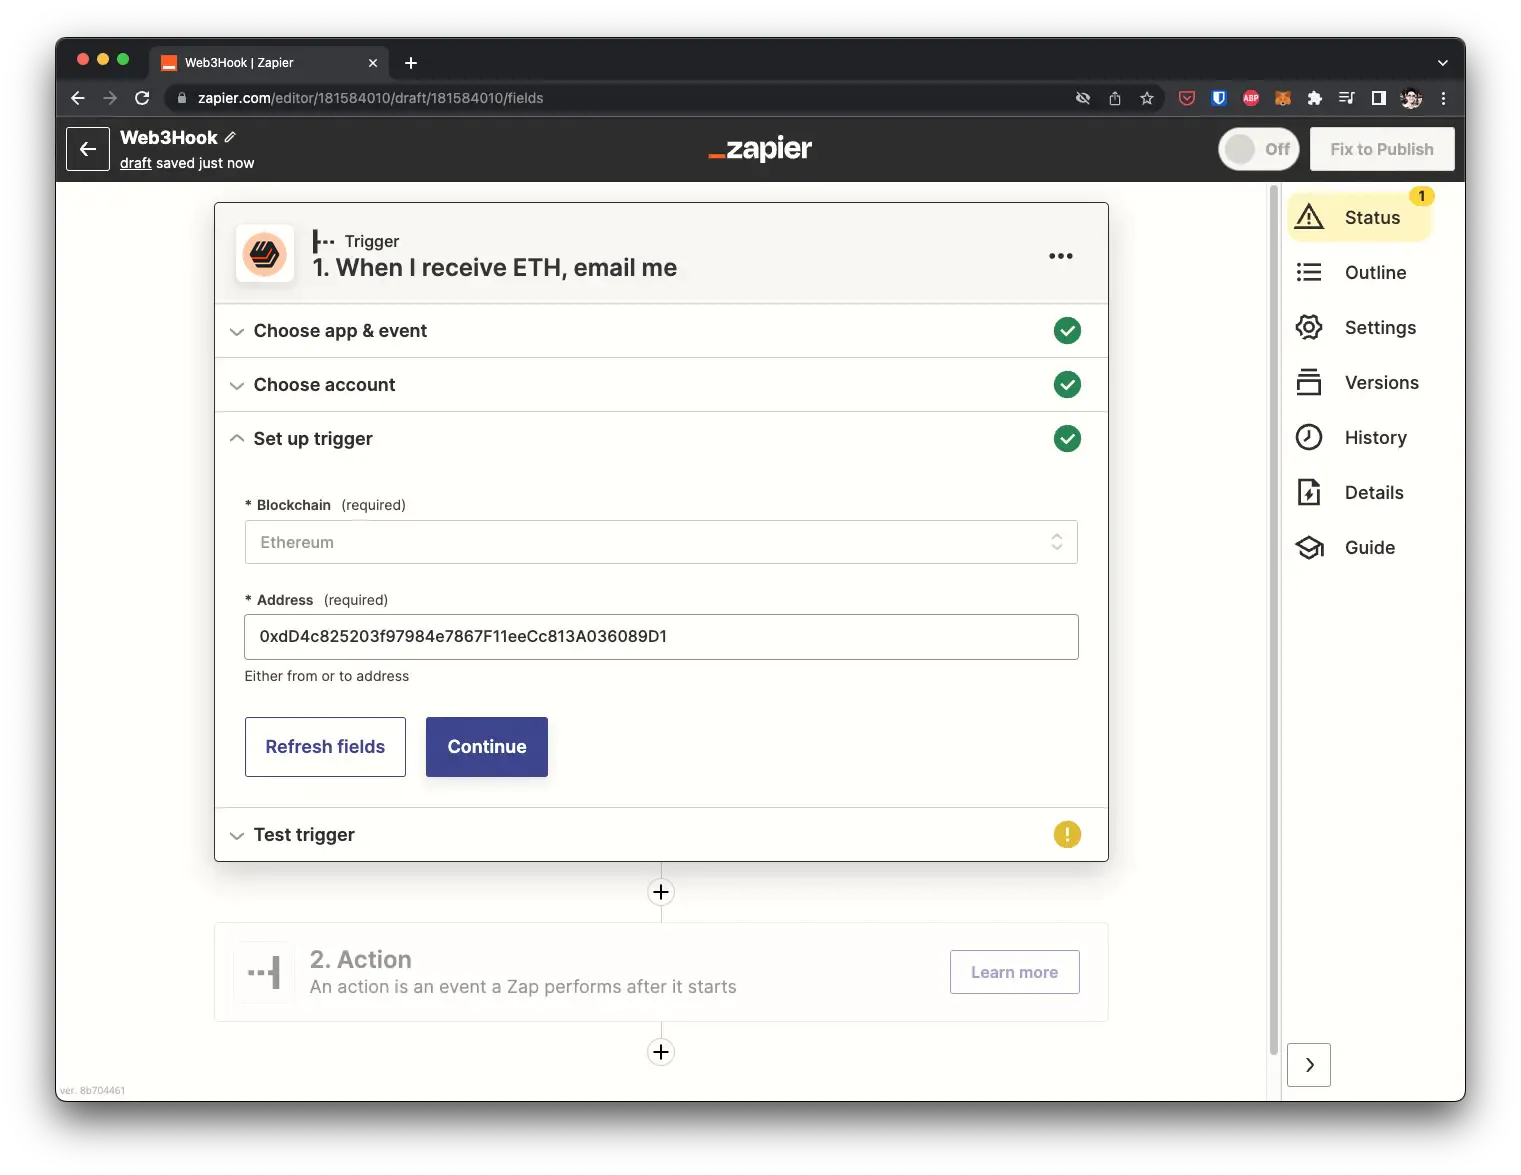The image size is (1521, 1175).
Task: Collapse the right sidebar with chevron button
Action: pyautogui.click(x=1309, y=1065)
